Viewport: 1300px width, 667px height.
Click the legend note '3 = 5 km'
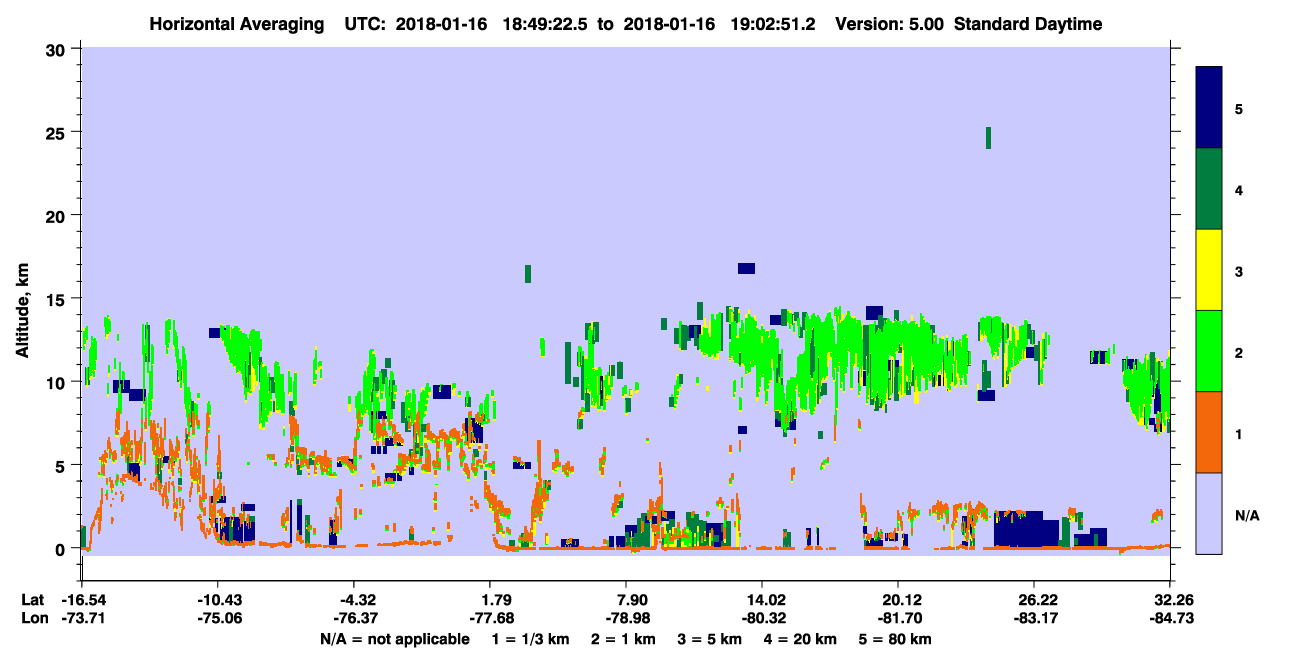pyautogui.click(x=709, y=639)
